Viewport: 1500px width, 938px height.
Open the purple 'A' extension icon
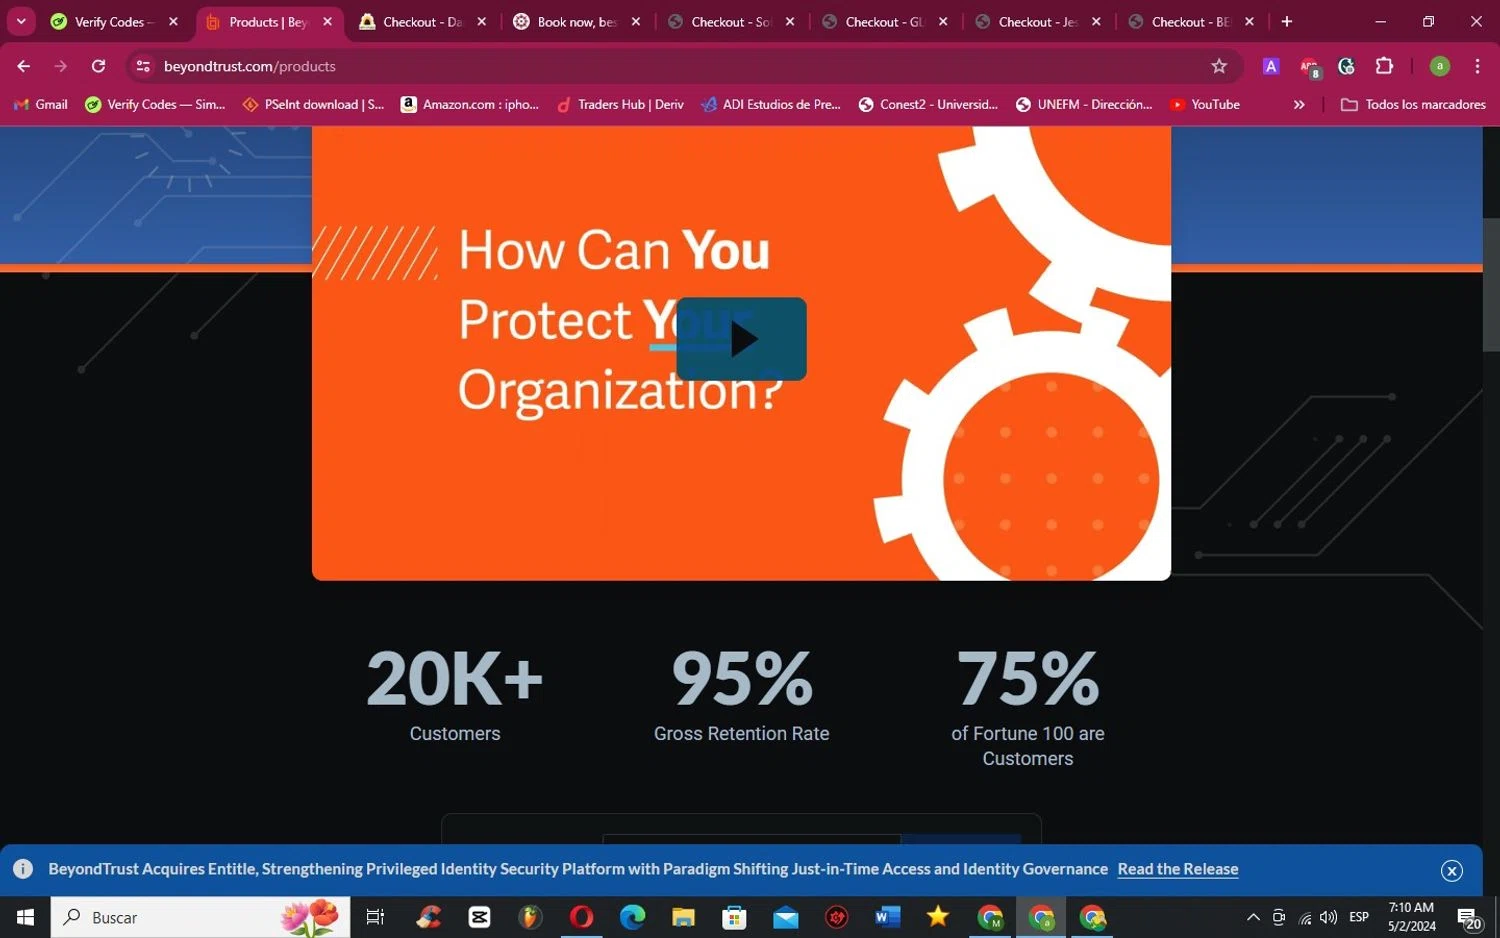pos(1271,66)
